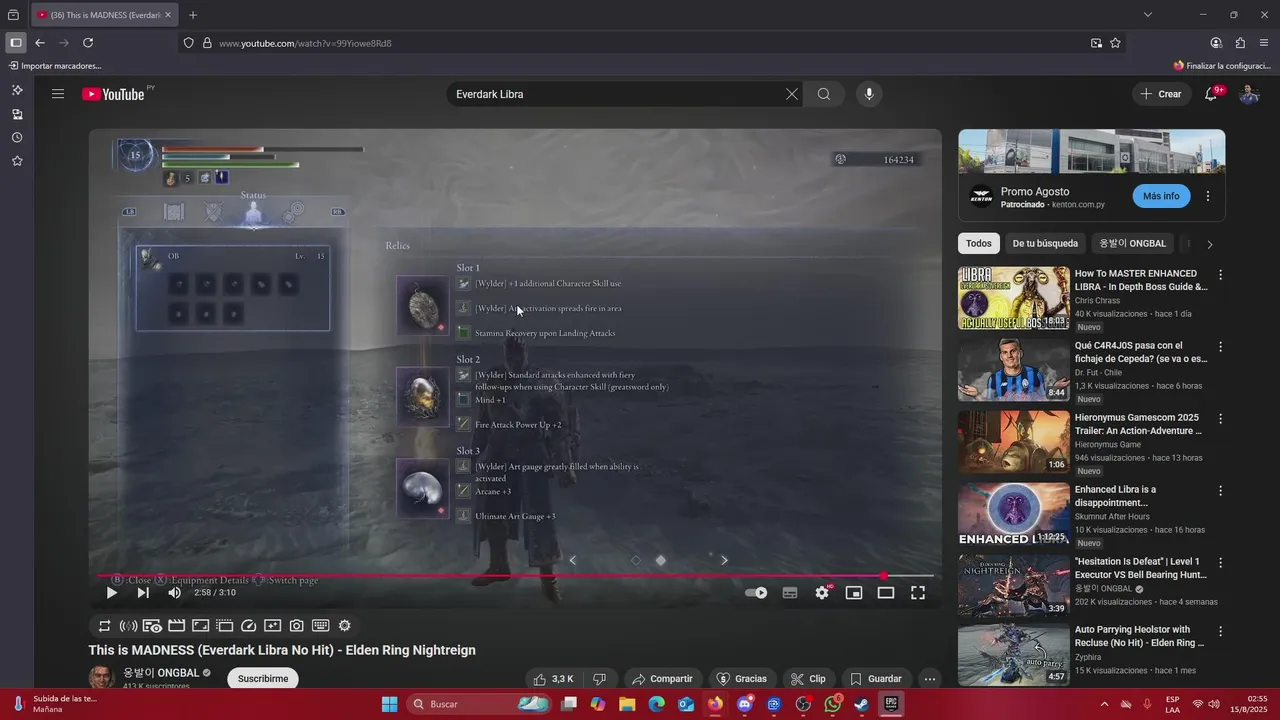Open more actions ellipsis below video
Screen dimensions: 1280x720
(x=930, y=679)
